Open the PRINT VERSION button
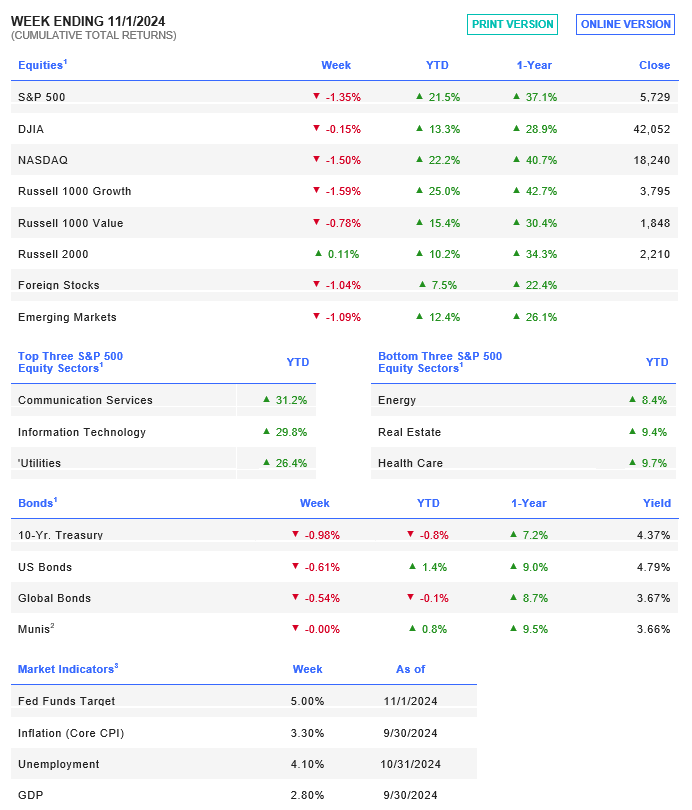Image resolution: width=692 pixels, height=810 pixels. [512, 24]
